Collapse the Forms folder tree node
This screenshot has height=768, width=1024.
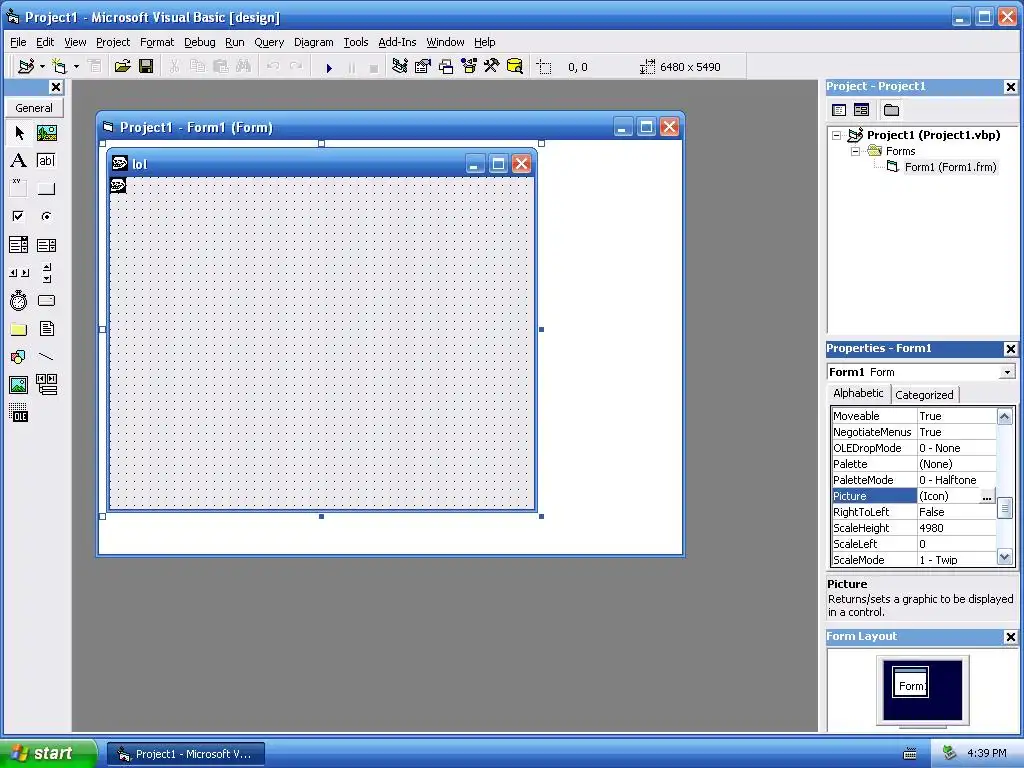coord(856,151)
